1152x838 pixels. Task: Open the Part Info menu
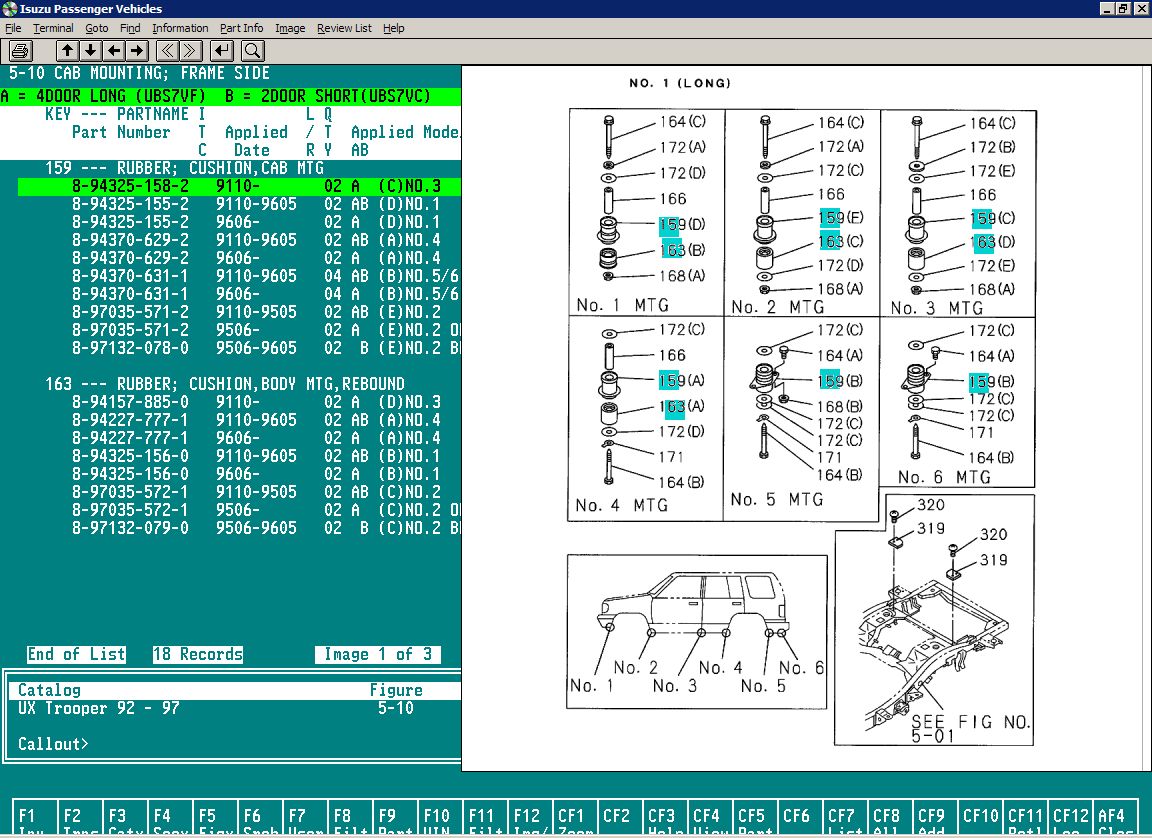241,28
